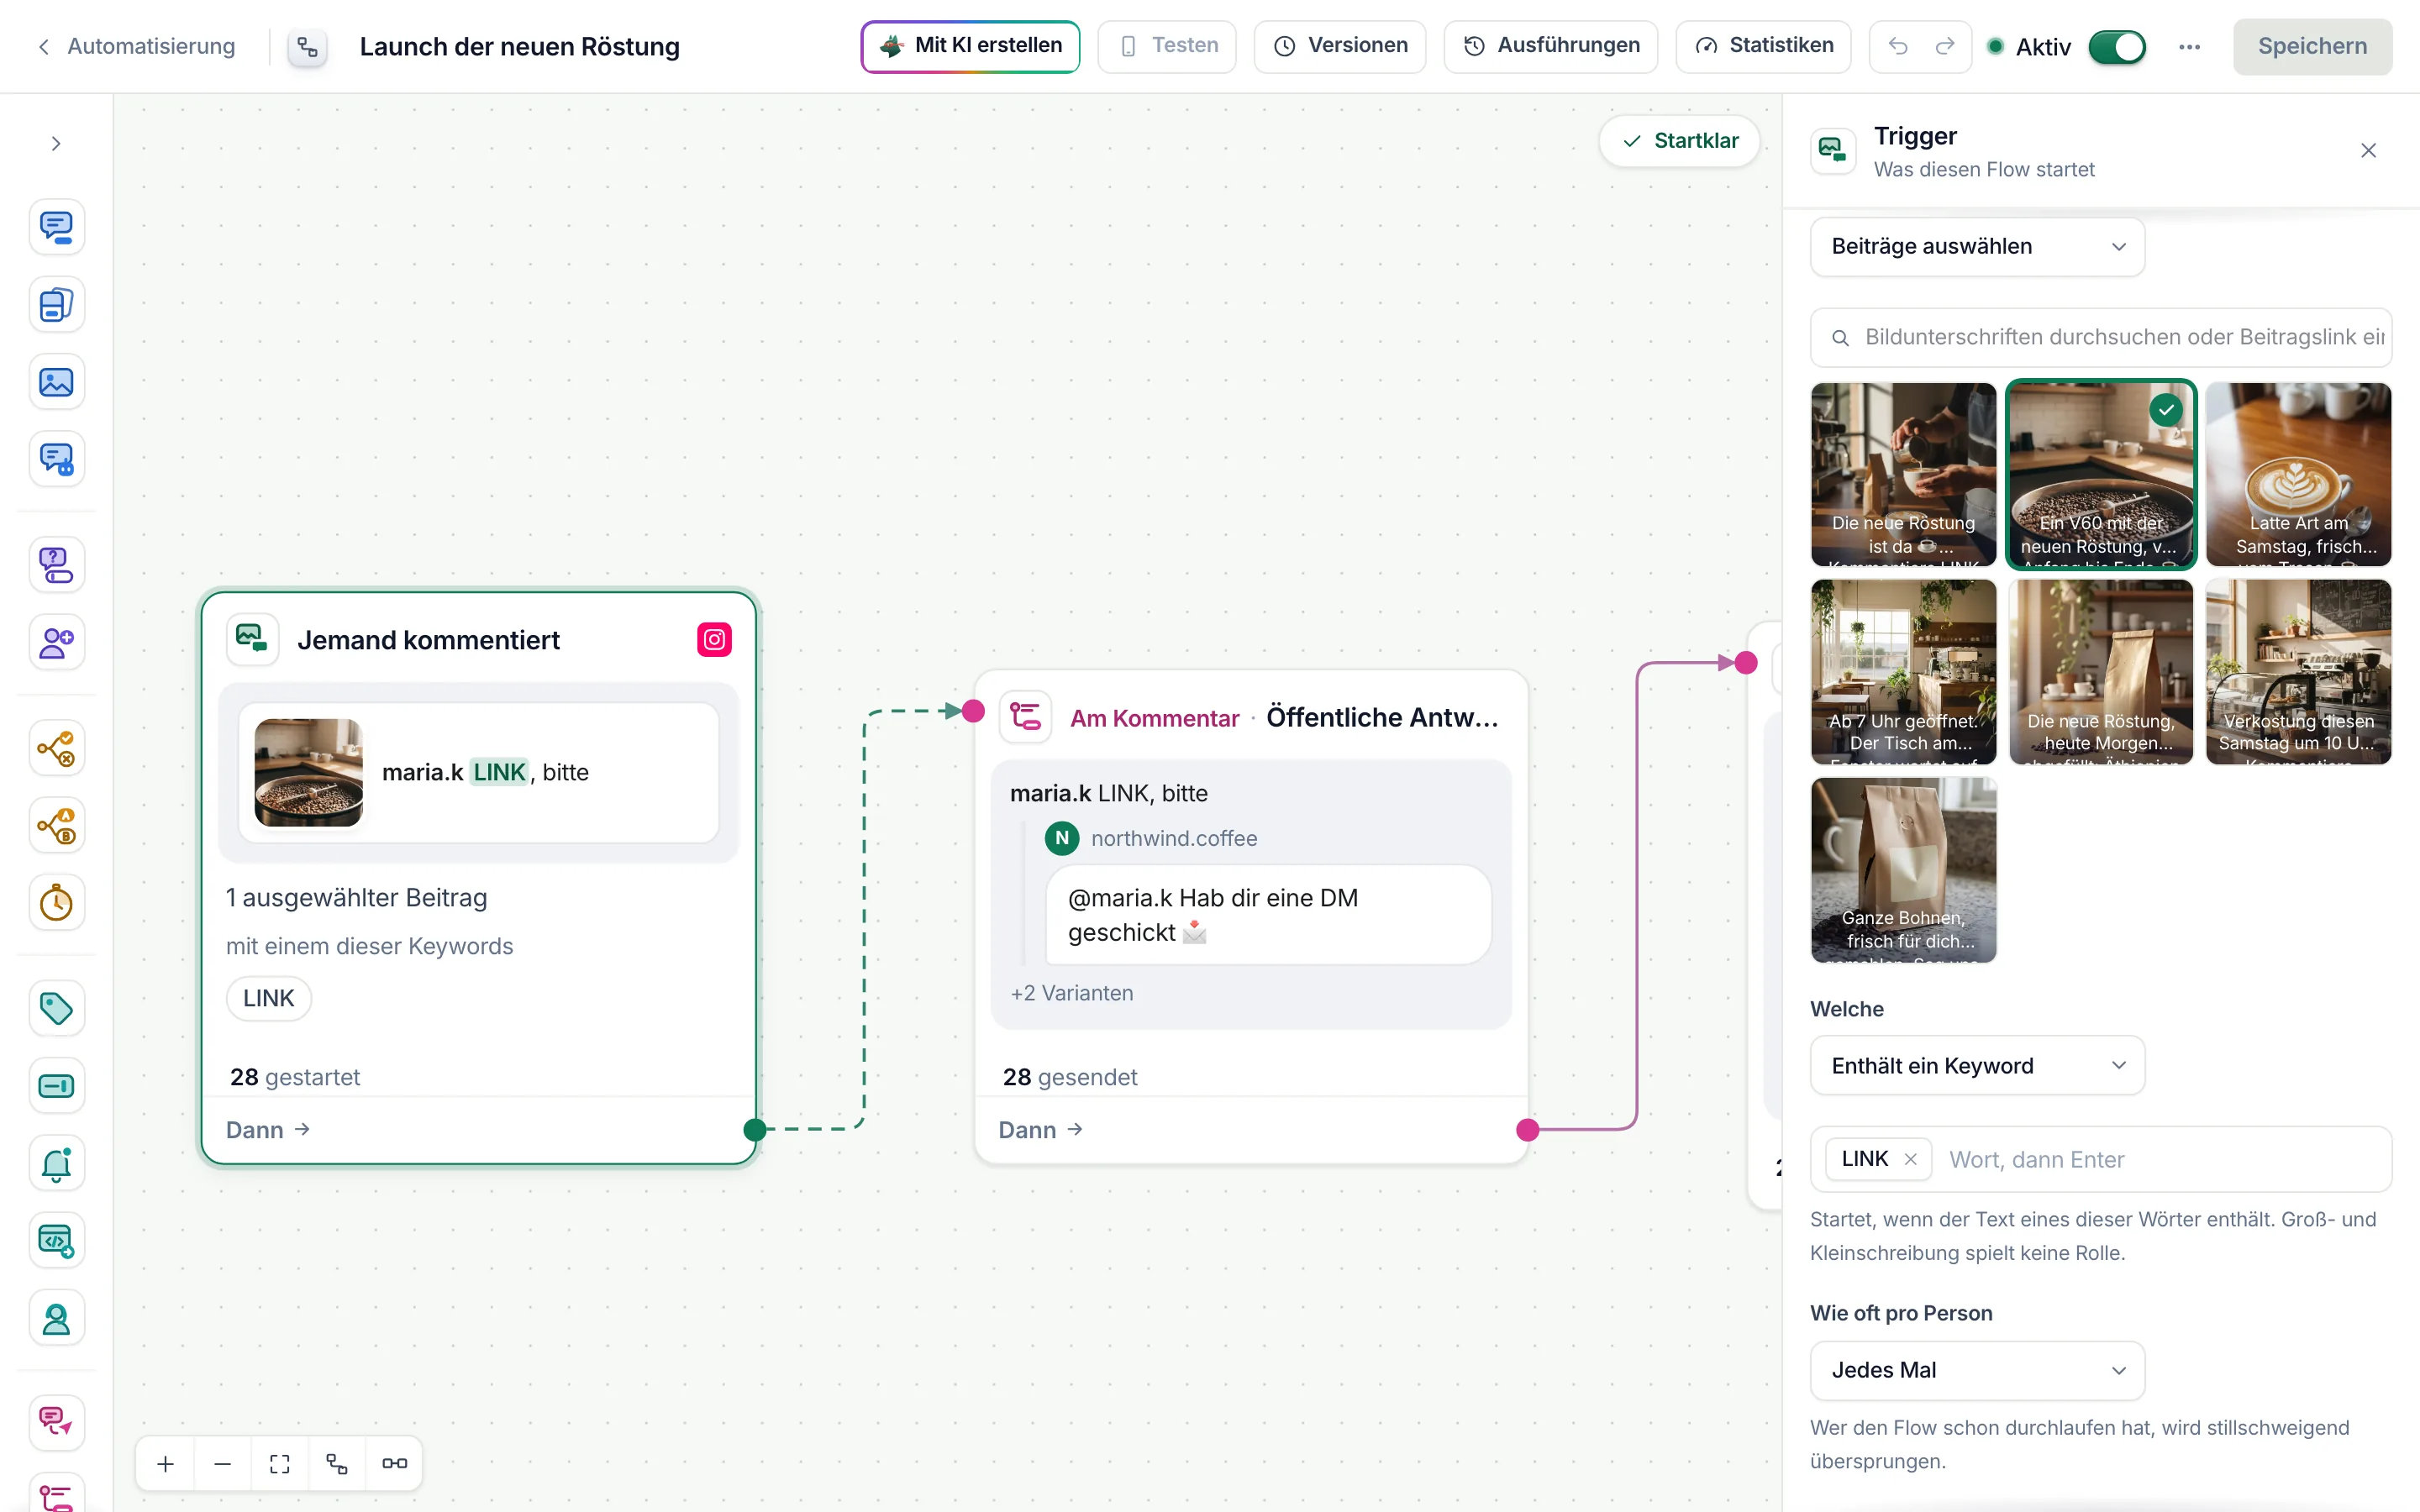Viewport: 2420px width, 1512px height.
Task: Open the three-dot more options menu
Action: pyautogui.click(x=2189, y=47)
